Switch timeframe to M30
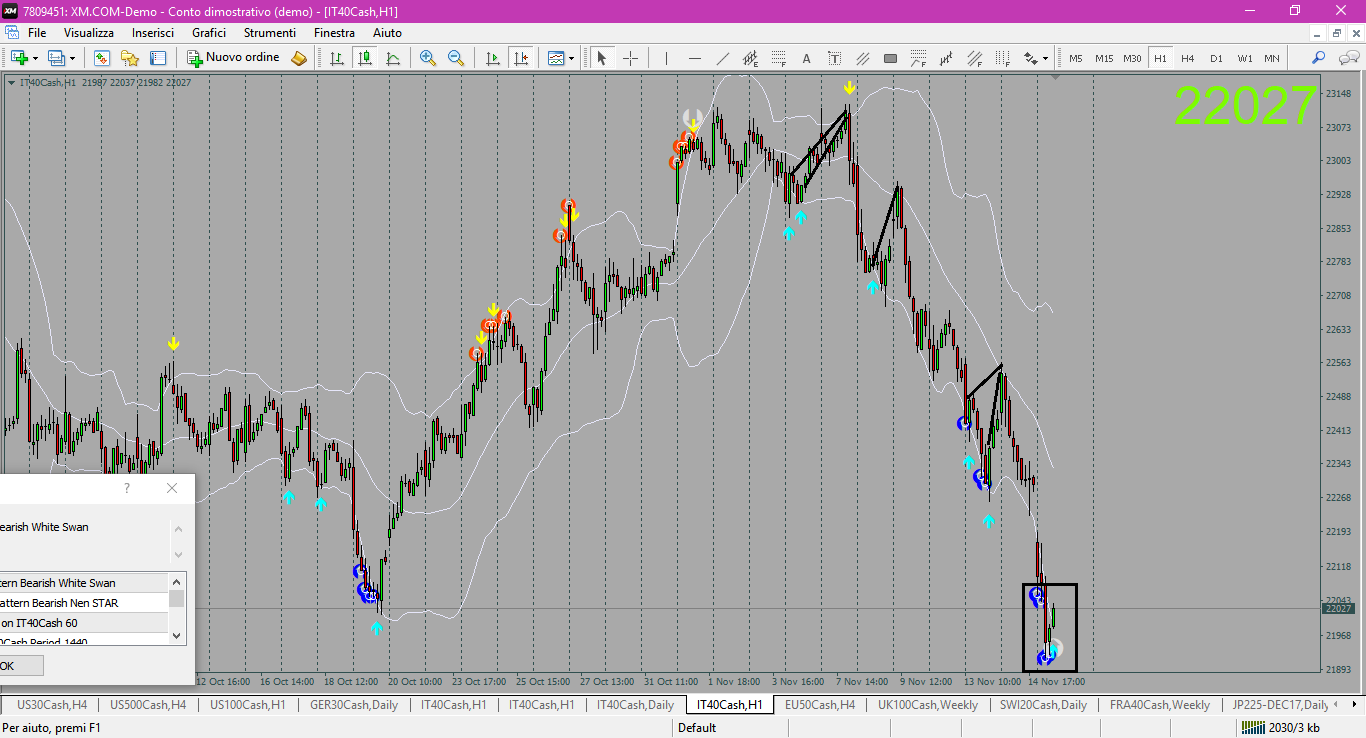Viewport: 1366px width, 738px height. pyautogui.click(x=1132, y=58)
